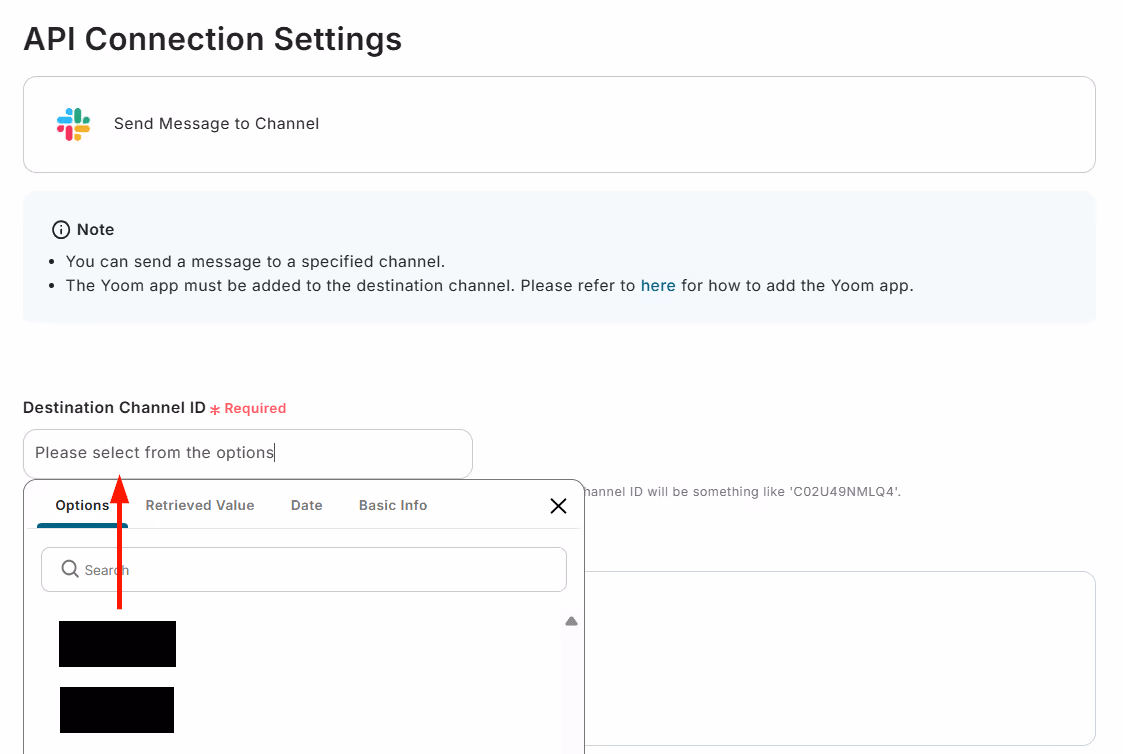
Task: Click the Destination Channel ID label
Action: tap(114, 408)
